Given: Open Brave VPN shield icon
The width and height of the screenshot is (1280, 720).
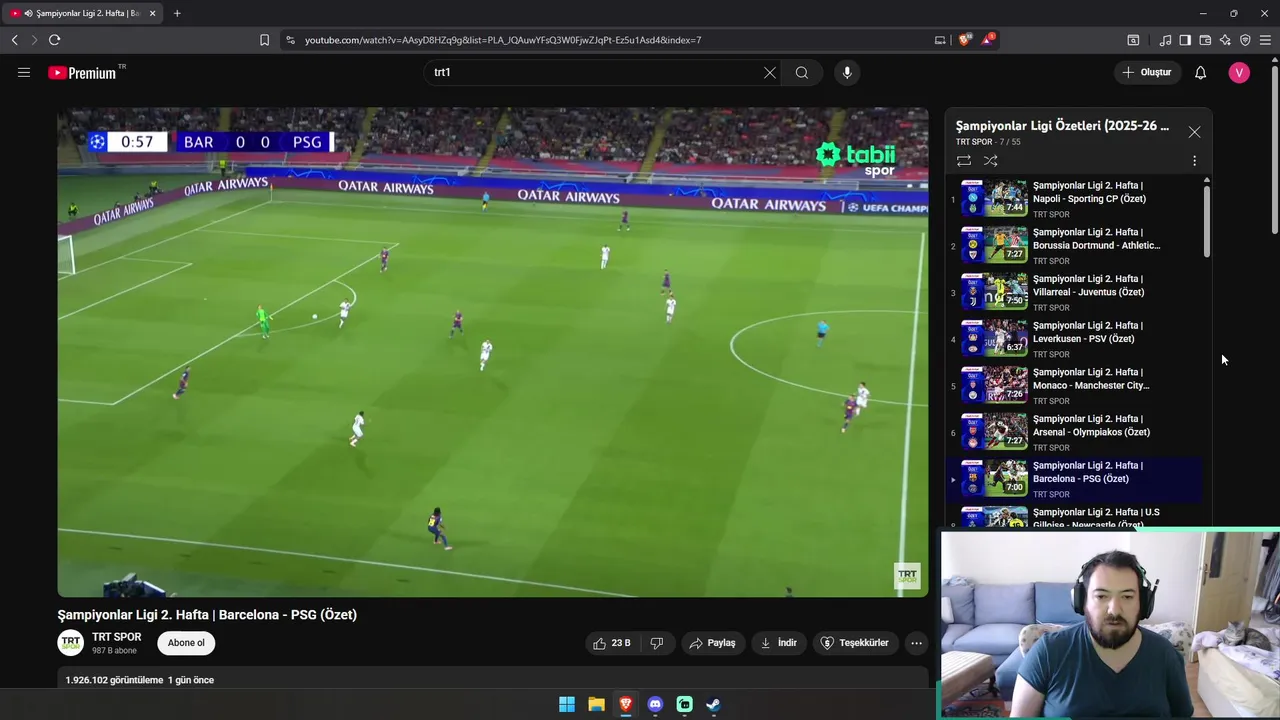Looking at the screenshot, I should 1245,40.
